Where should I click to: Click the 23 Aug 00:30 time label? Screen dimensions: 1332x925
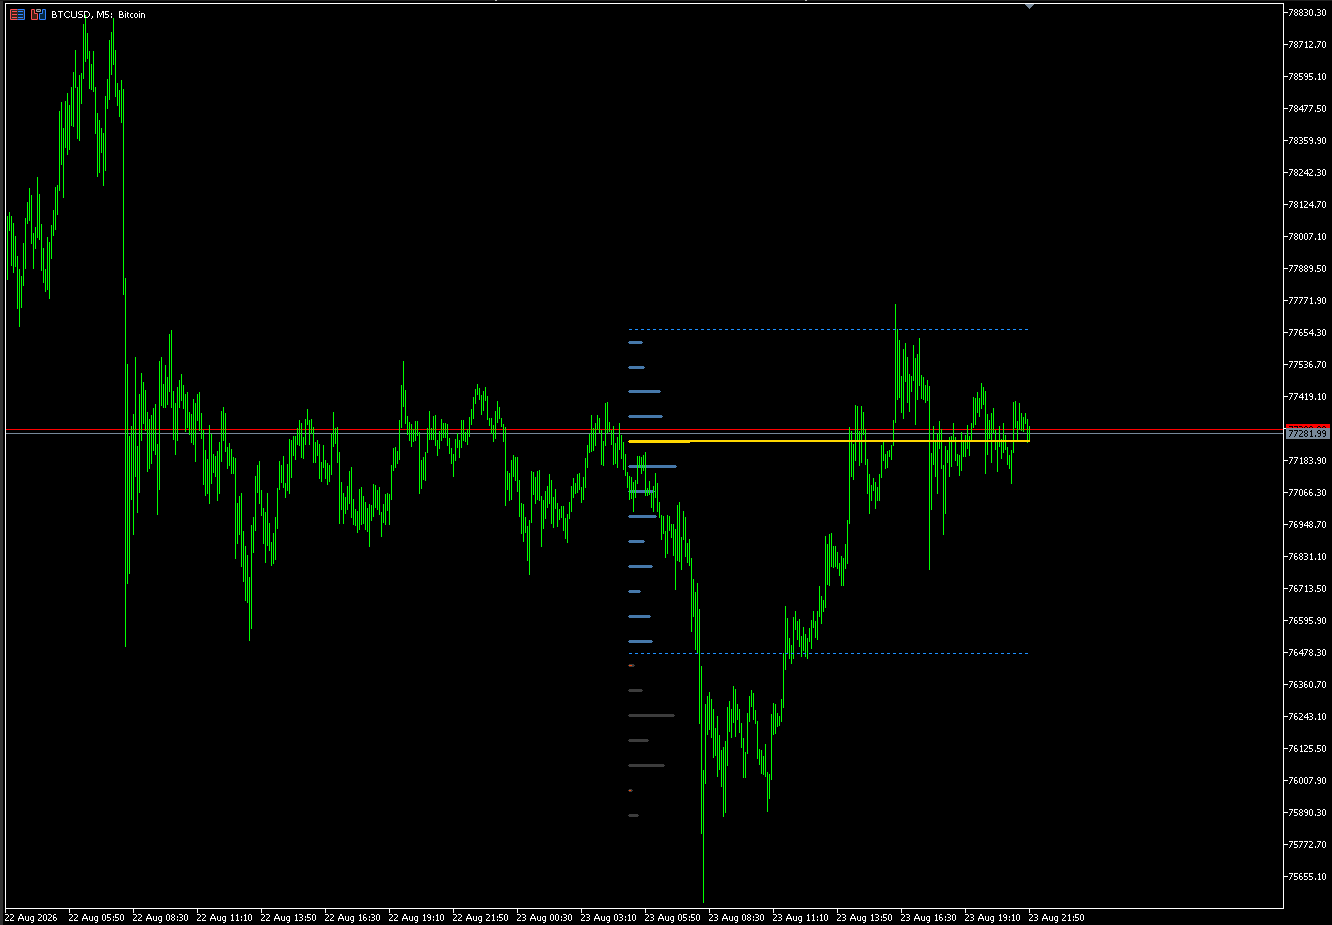(x=544, y=917)
